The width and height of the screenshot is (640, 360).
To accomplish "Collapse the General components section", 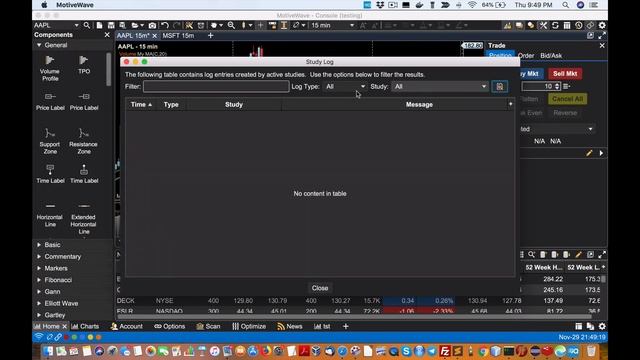I will (x=39, y=45).
